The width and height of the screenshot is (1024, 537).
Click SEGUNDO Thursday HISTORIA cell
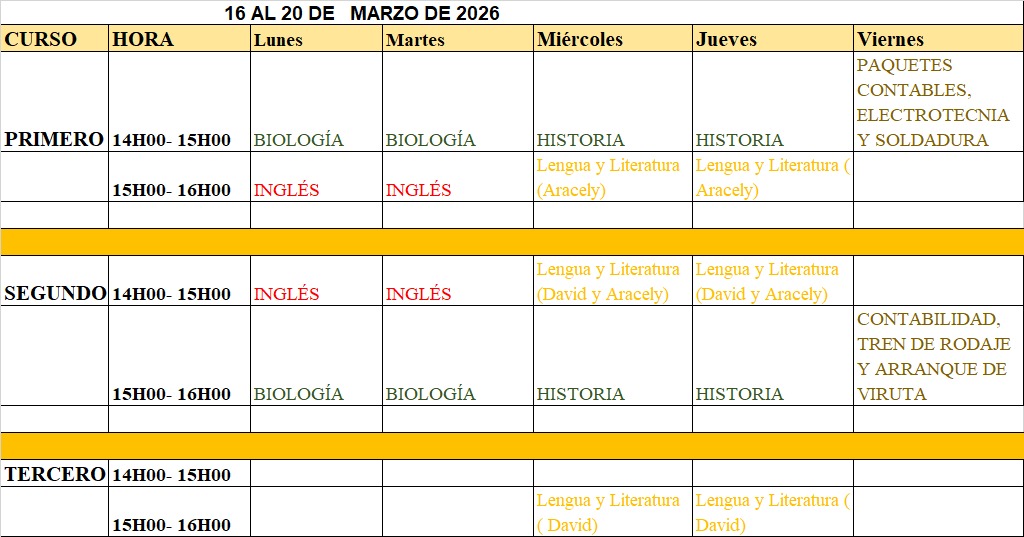click(x=739, y=394)
